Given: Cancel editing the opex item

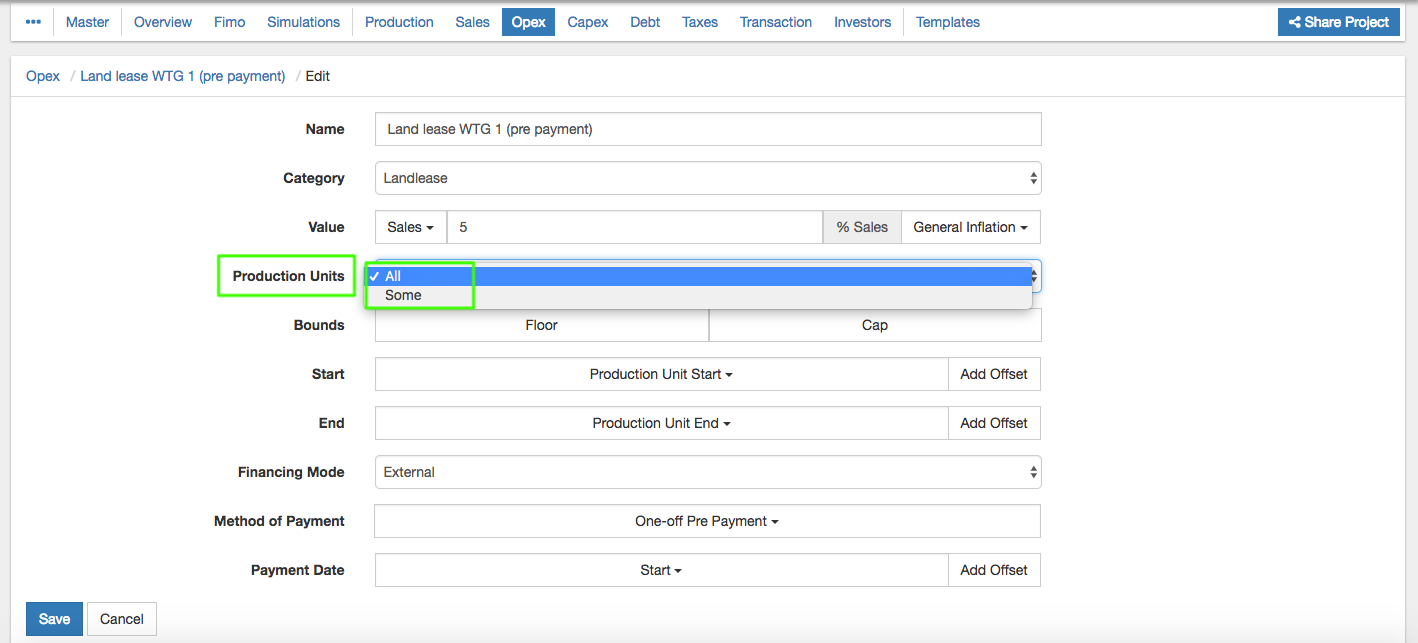Looking at the screenshot, I should 122,619.
